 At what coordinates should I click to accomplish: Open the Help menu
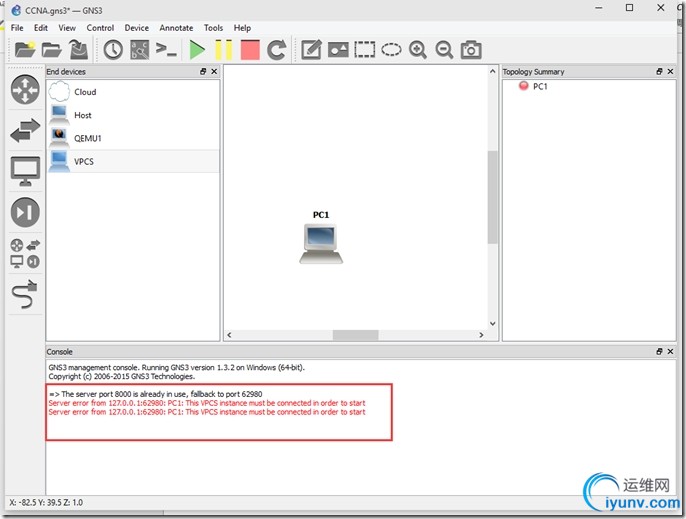click(x=242, y=28)
